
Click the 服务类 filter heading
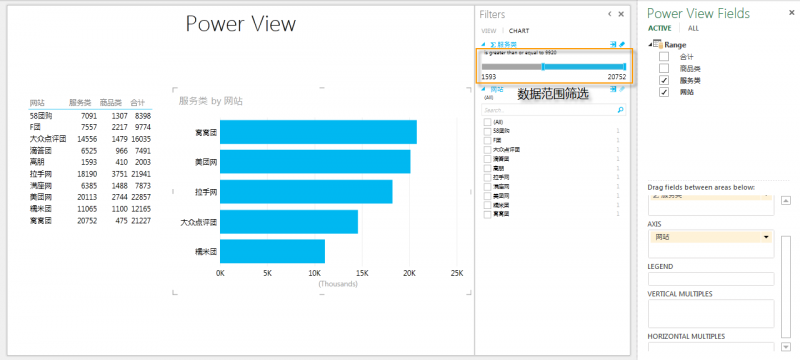[503, 45]
